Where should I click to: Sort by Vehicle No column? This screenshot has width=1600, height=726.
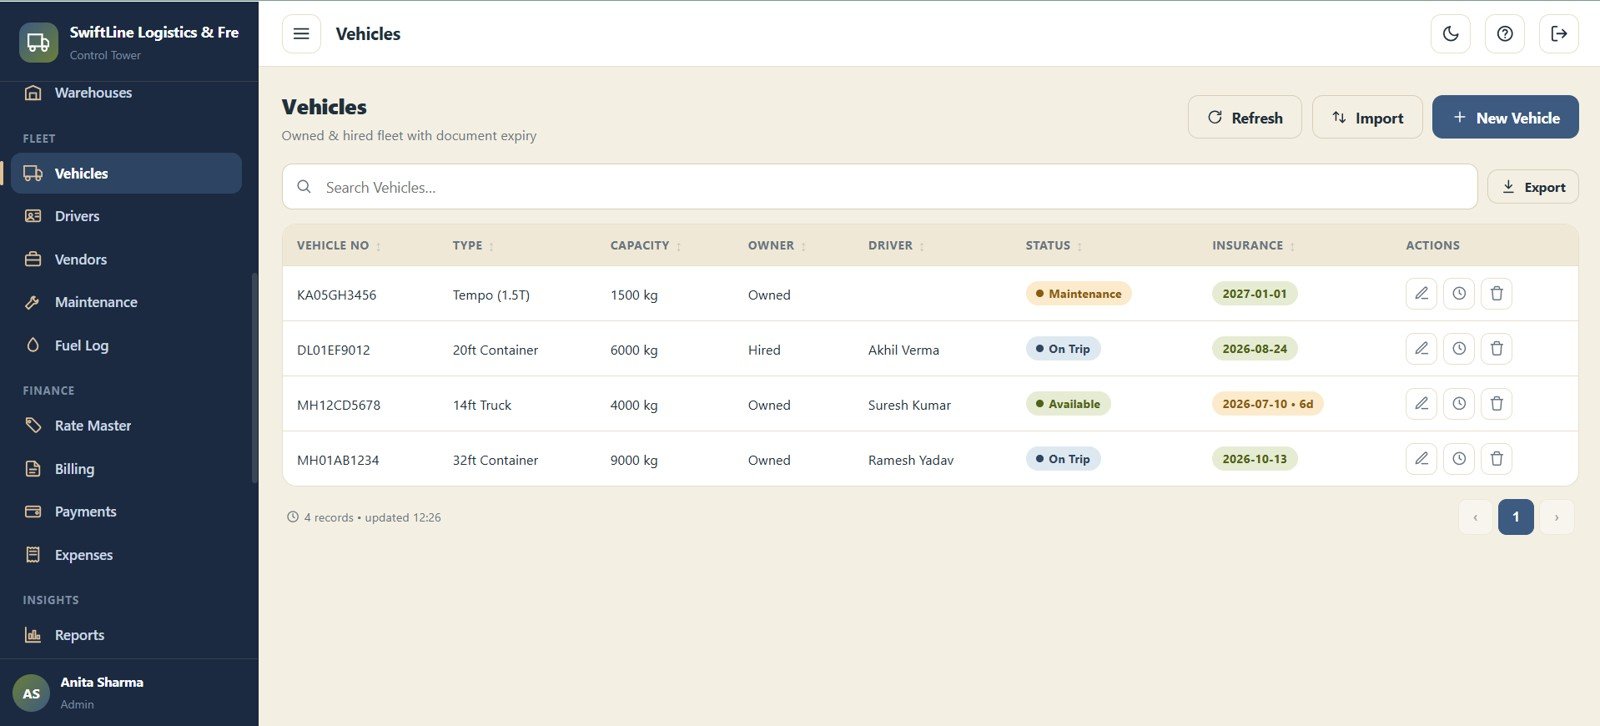point(339,246)
